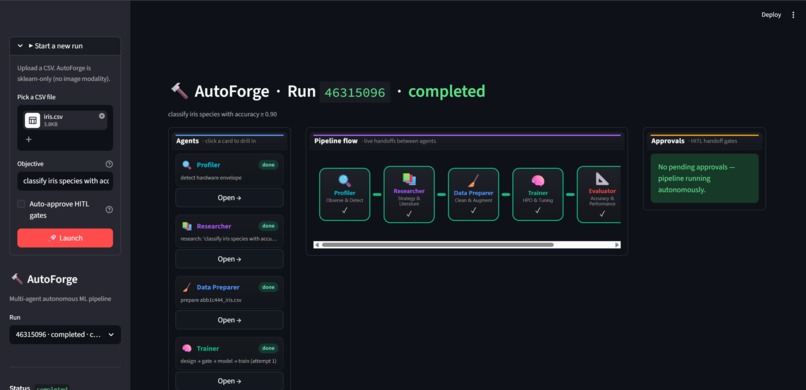
Task: Click the Researcher books icon in Agents
Action: [187, 226]
